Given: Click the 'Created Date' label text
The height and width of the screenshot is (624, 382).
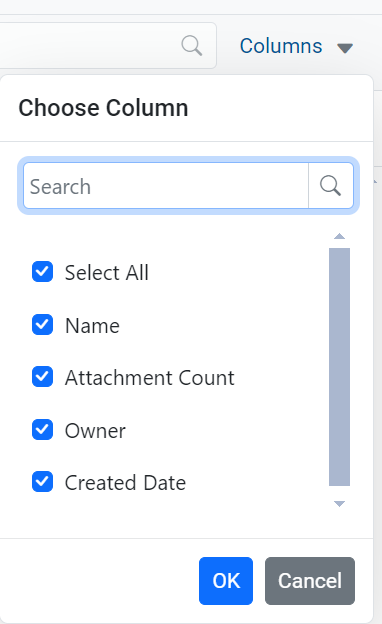Looking at the screenshot, I should click(x=125, y=483).
